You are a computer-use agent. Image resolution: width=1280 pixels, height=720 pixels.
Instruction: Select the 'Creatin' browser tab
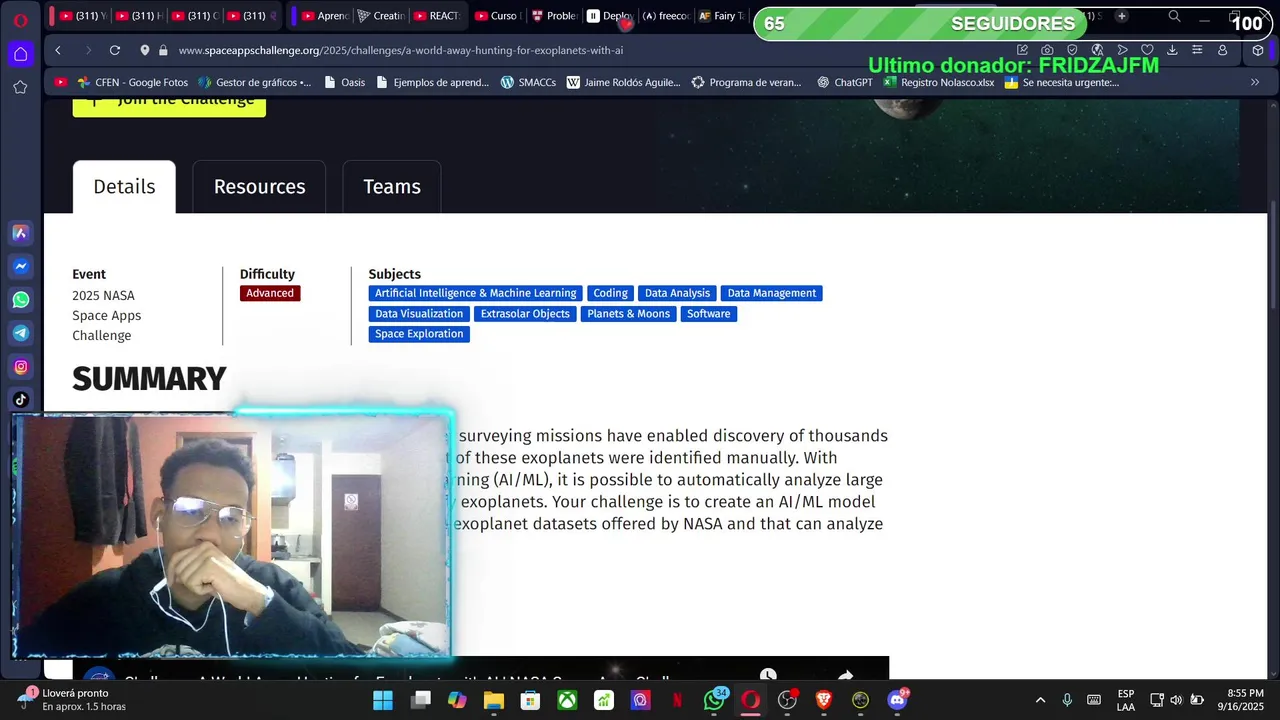(x=380, y=16)
